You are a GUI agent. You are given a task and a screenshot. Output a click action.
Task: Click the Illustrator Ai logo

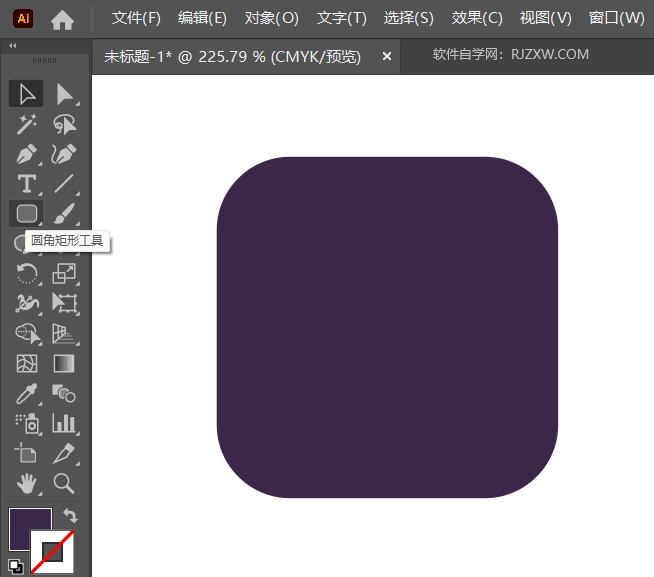tap(23, 18)
